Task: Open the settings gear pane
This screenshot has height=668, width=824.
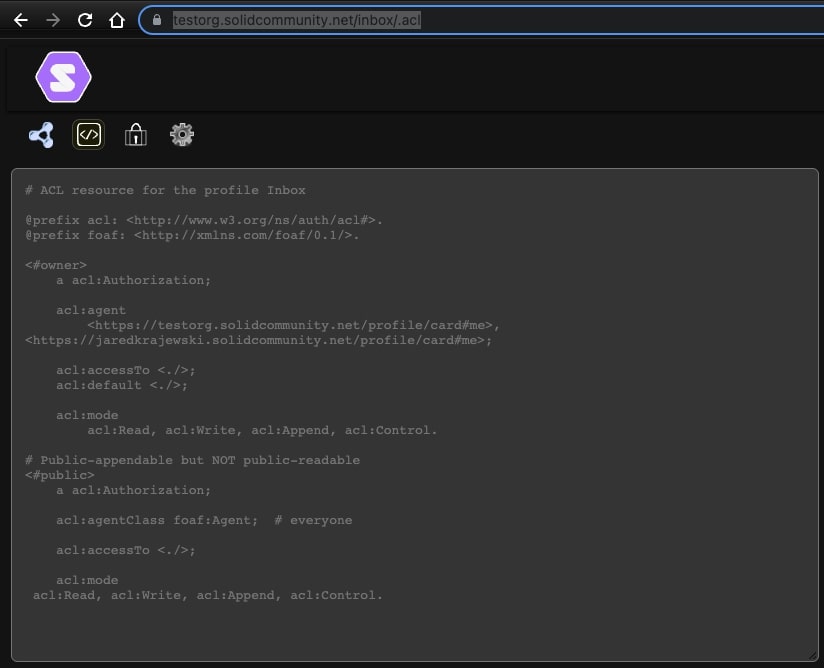Action: 182,135
